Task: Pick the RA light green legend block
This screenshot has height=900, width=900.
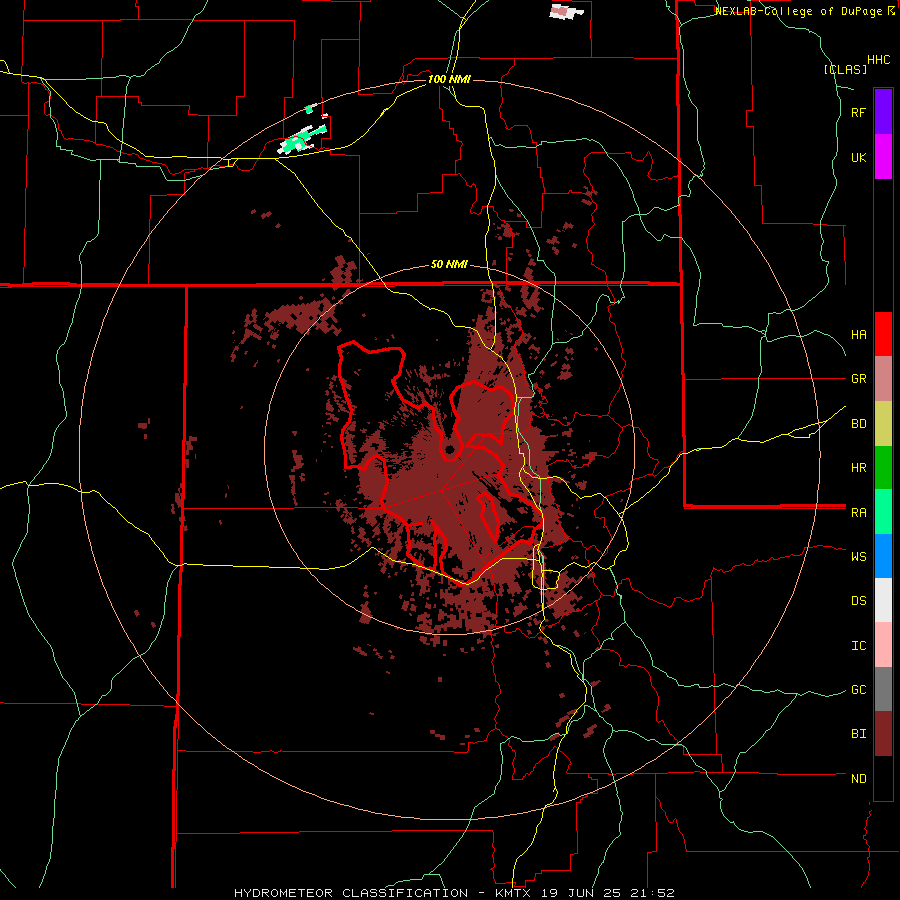Action: tap(883, 512)
